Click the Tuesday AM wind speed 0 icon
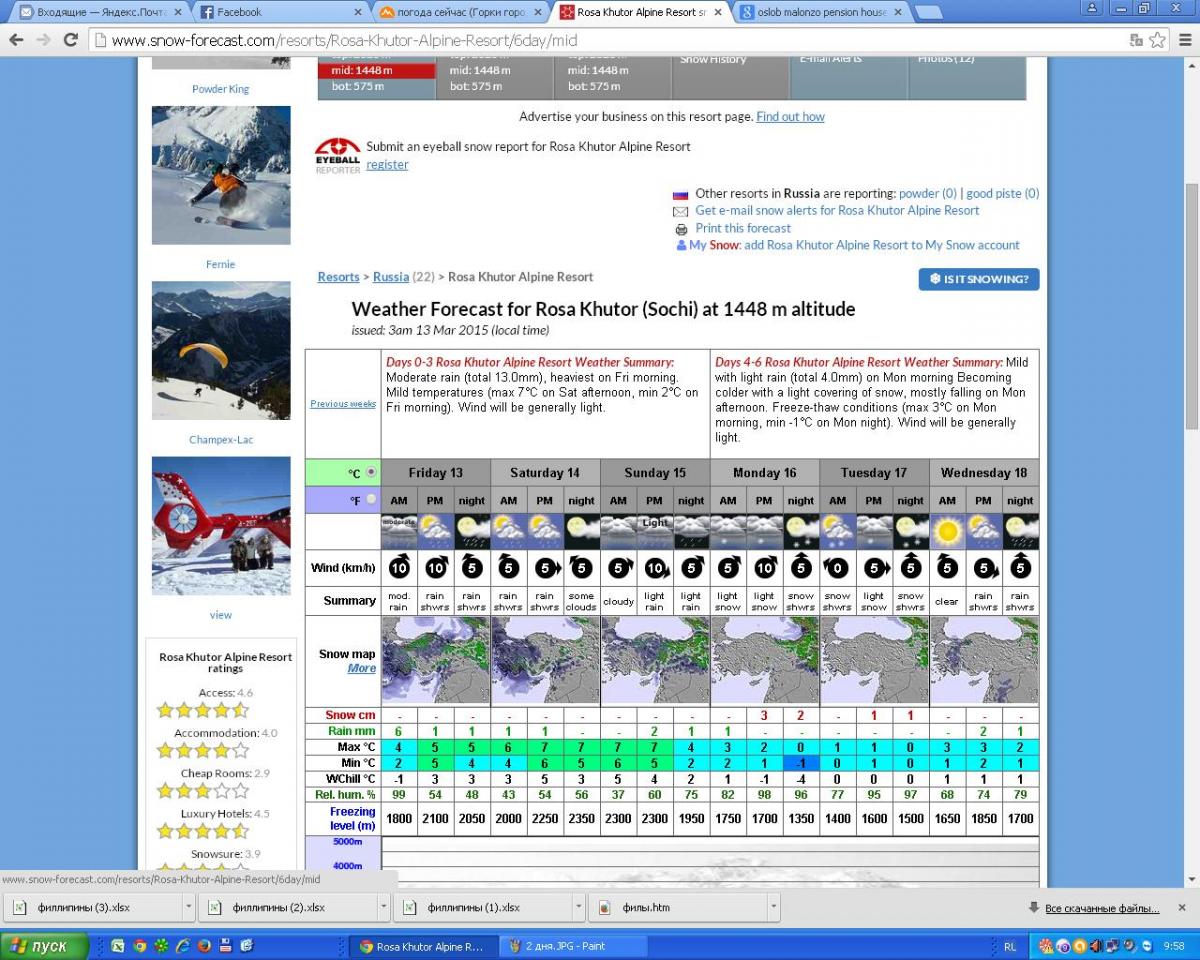The width and height of the screenshot is (1200, 960). click(x=837, y=568)
